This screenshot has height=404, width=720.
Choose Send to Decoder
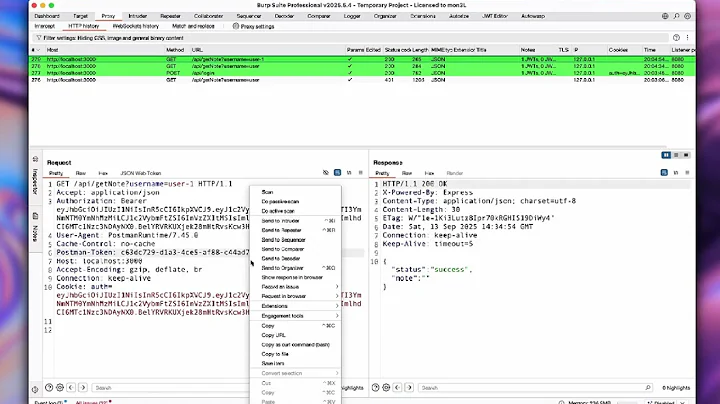pos(296,258)
